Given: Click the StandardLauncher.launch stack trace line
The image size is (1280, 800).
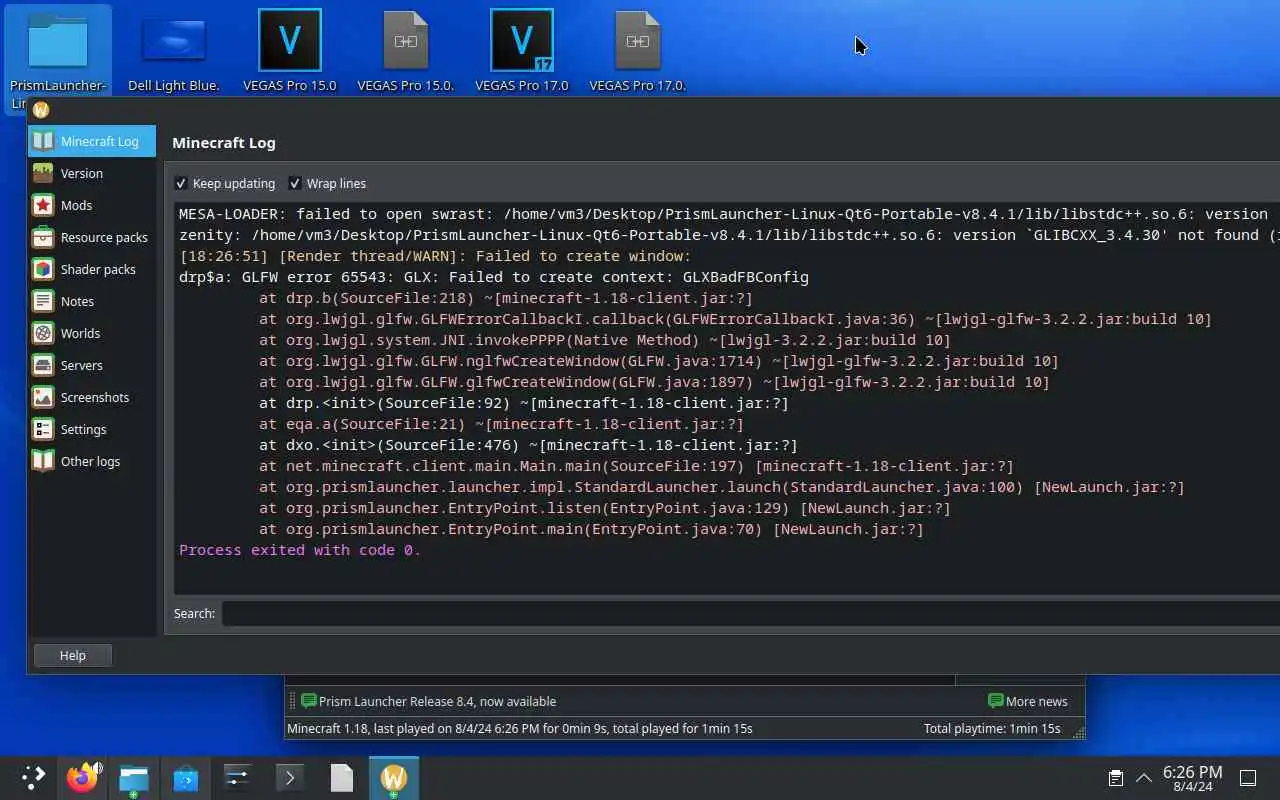Looking at the screenshot, I should coord(721,487).
